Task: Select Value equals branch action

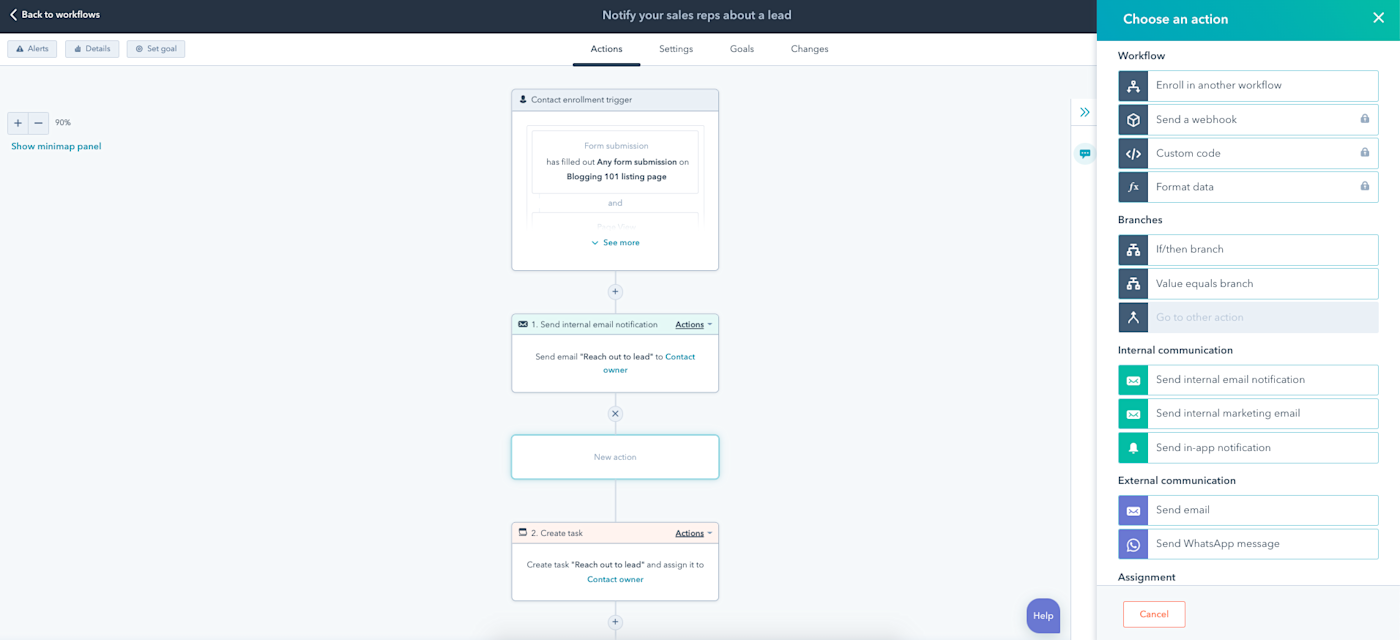Action: pyautogui.click(x=1248, y=284)
